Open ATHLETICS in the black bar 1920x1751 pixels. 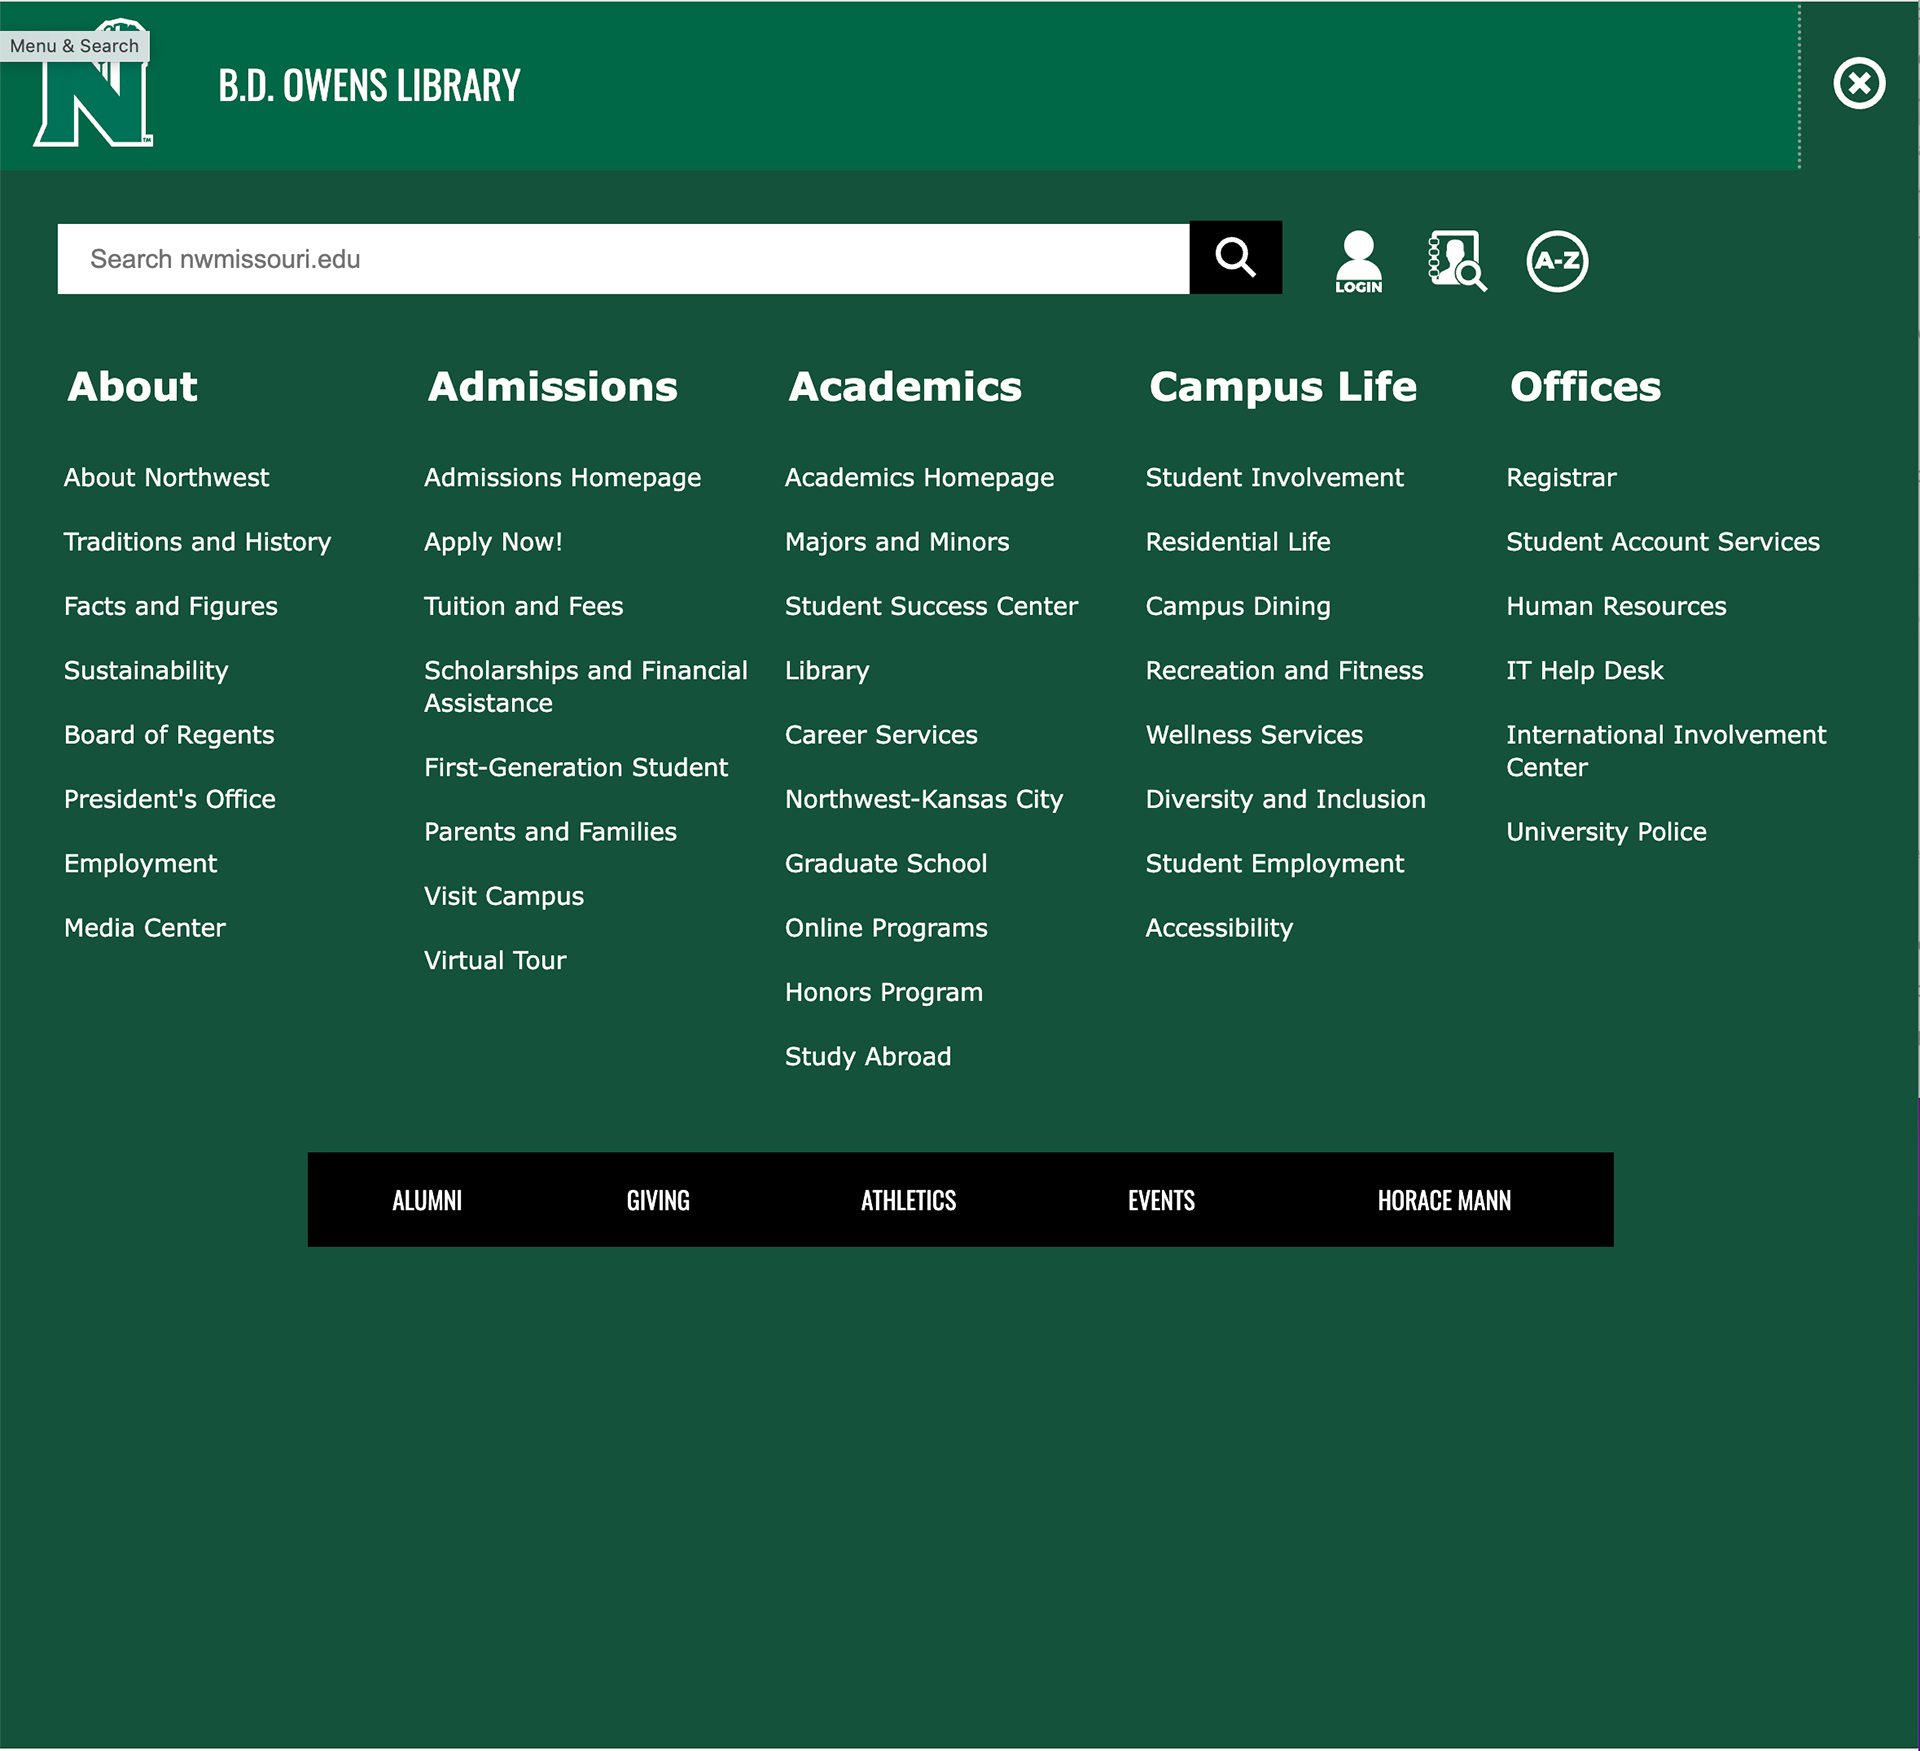click(x=908, y=1201)
